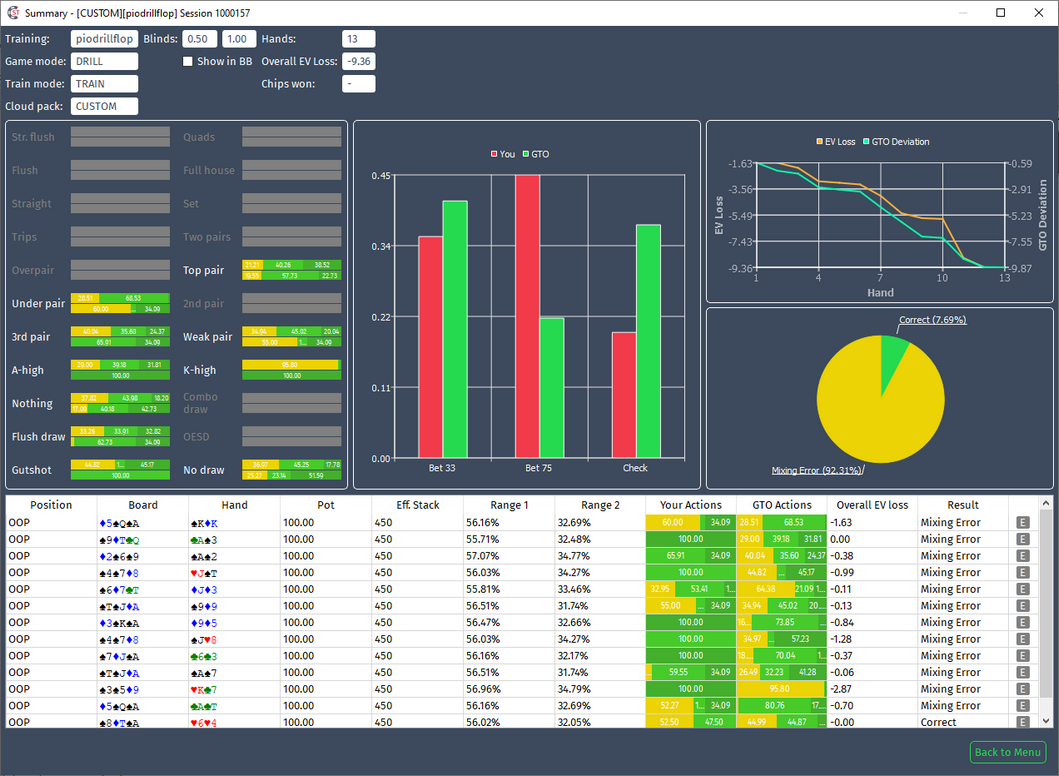Click the E icon on the Correct result row
Image resolution: width=1059 pixels, height=776 pixels.
point(1023,722)
